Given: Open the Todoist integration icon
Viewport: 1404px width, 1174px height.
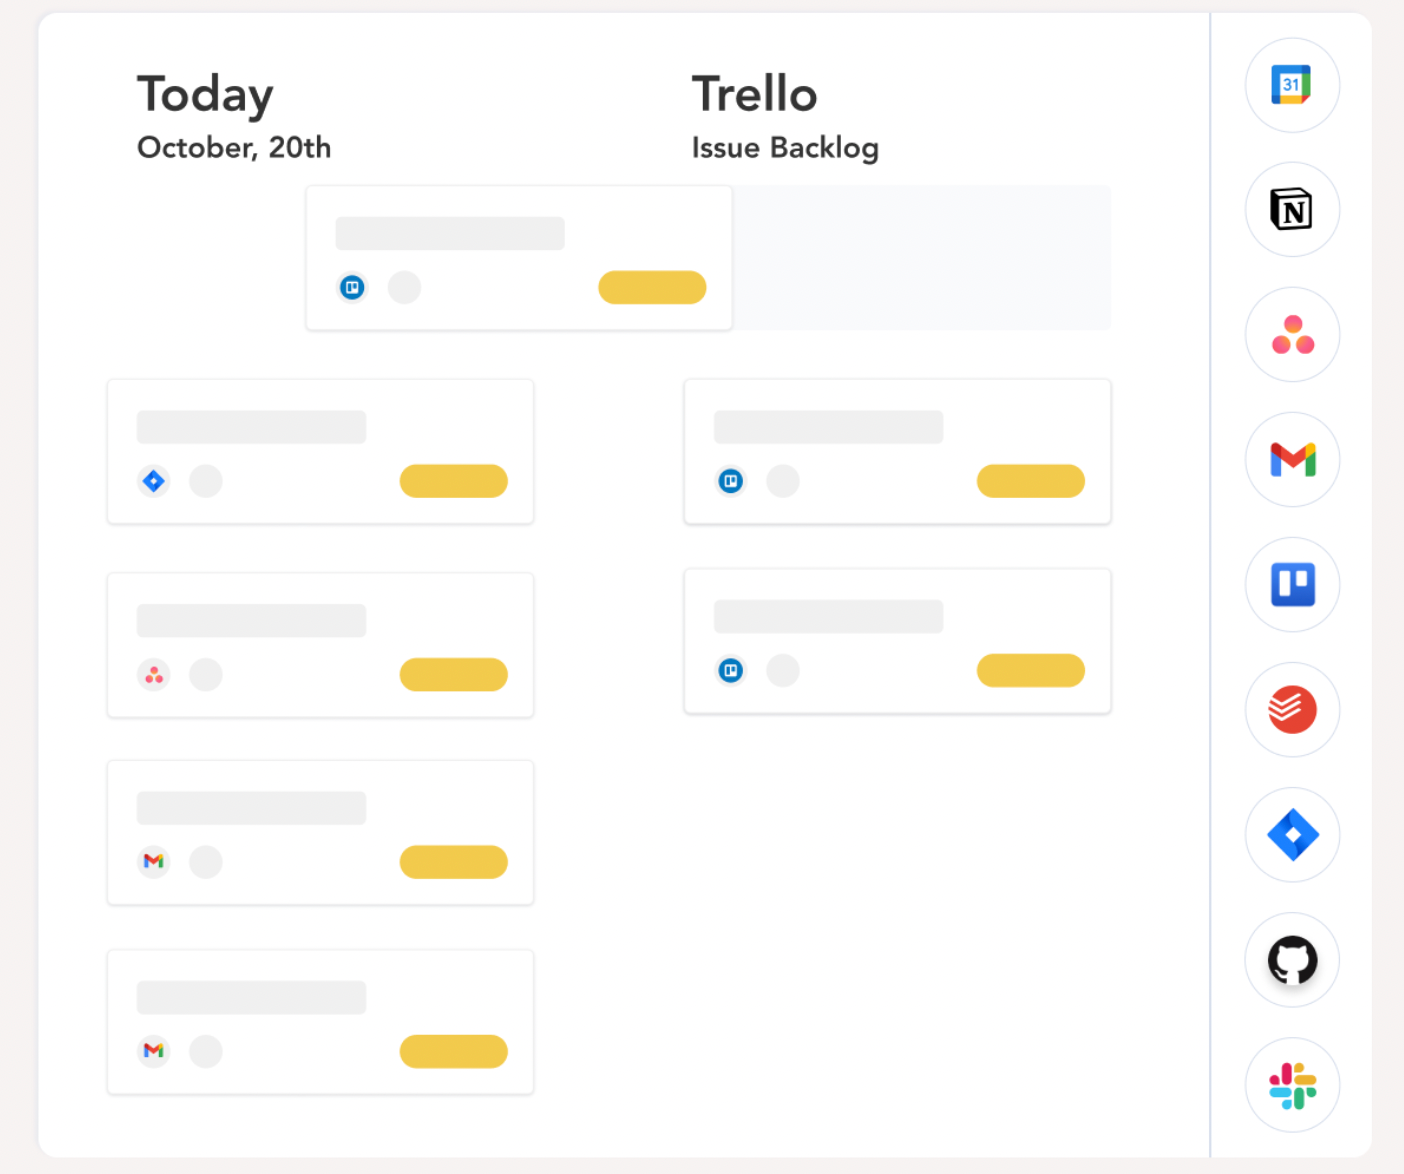Looking at the screenshot, I should pyautogui.click(x=1292, y=710).
